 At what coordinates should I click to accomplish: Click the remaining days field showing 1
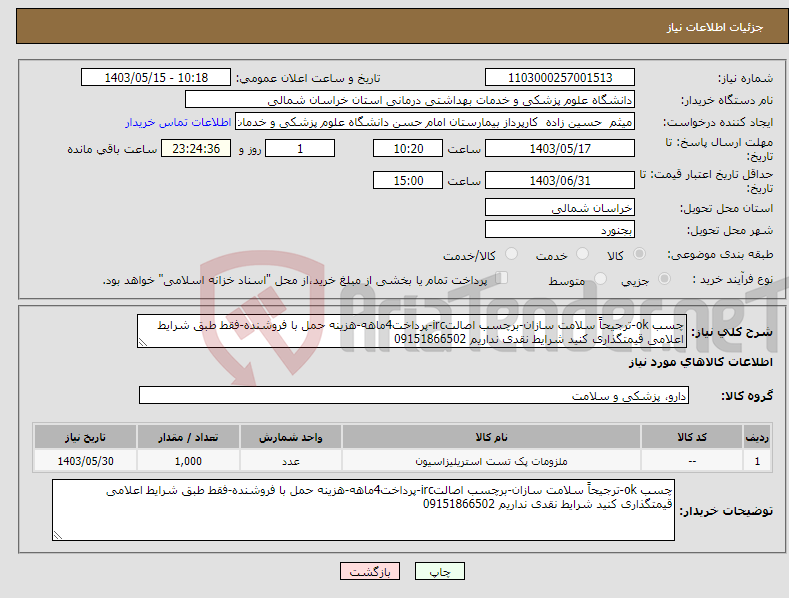300,148
